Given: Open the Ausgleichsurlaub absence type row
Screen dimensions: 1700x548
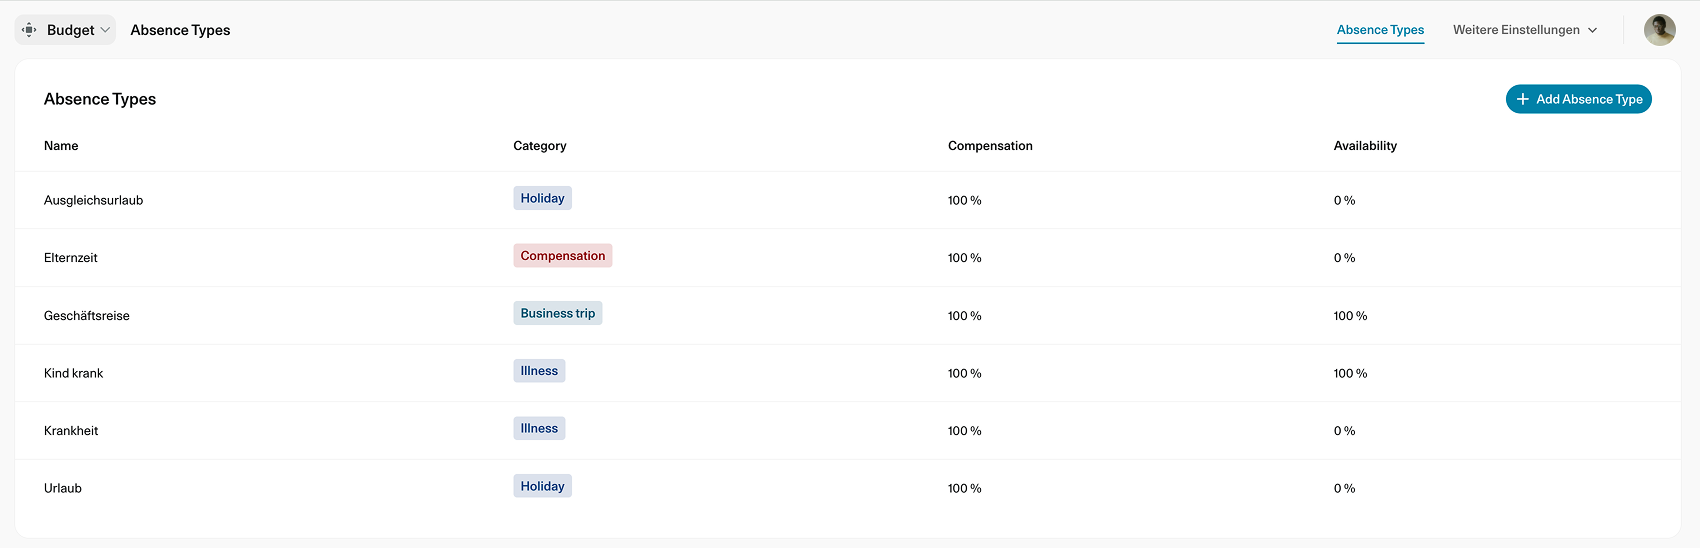Looking at the screenshot, I should tap(848, 200).
